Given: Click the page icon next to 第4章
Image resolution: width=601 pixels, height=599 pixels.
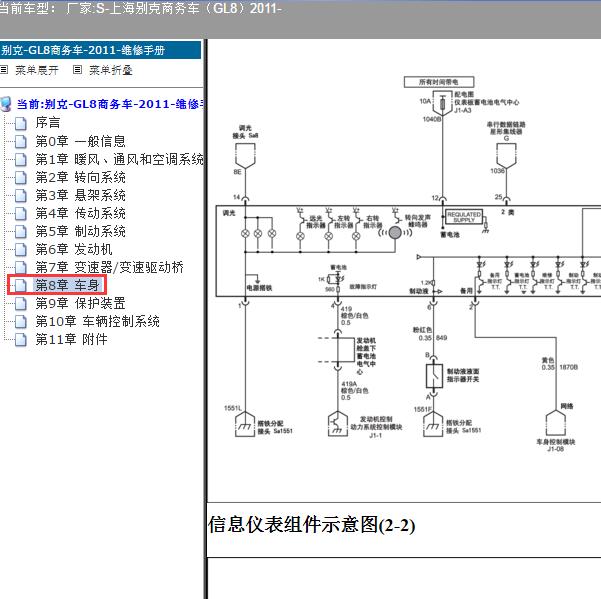Looking at the screenshot, I should tap(21, 213).
